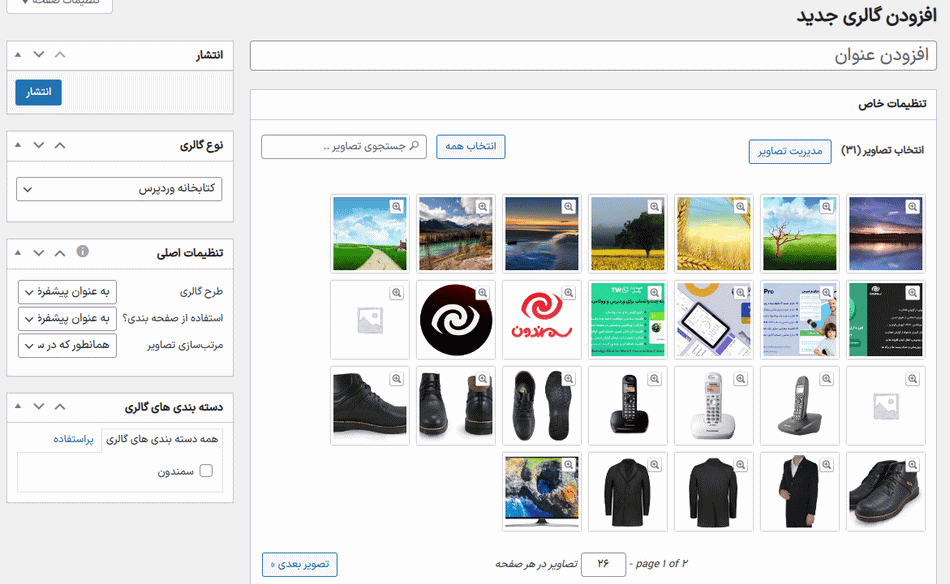Zoom the black cordless phone thumbnail

pos(654,379)
